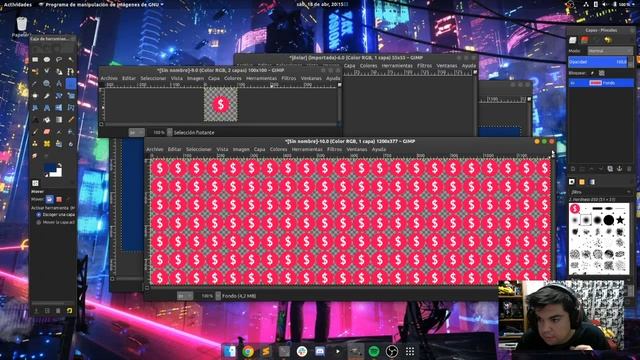Viewport: 640px width, 360px height.
Task: Swap foreground and background colors arrow
Action: (x=60, y=165)
